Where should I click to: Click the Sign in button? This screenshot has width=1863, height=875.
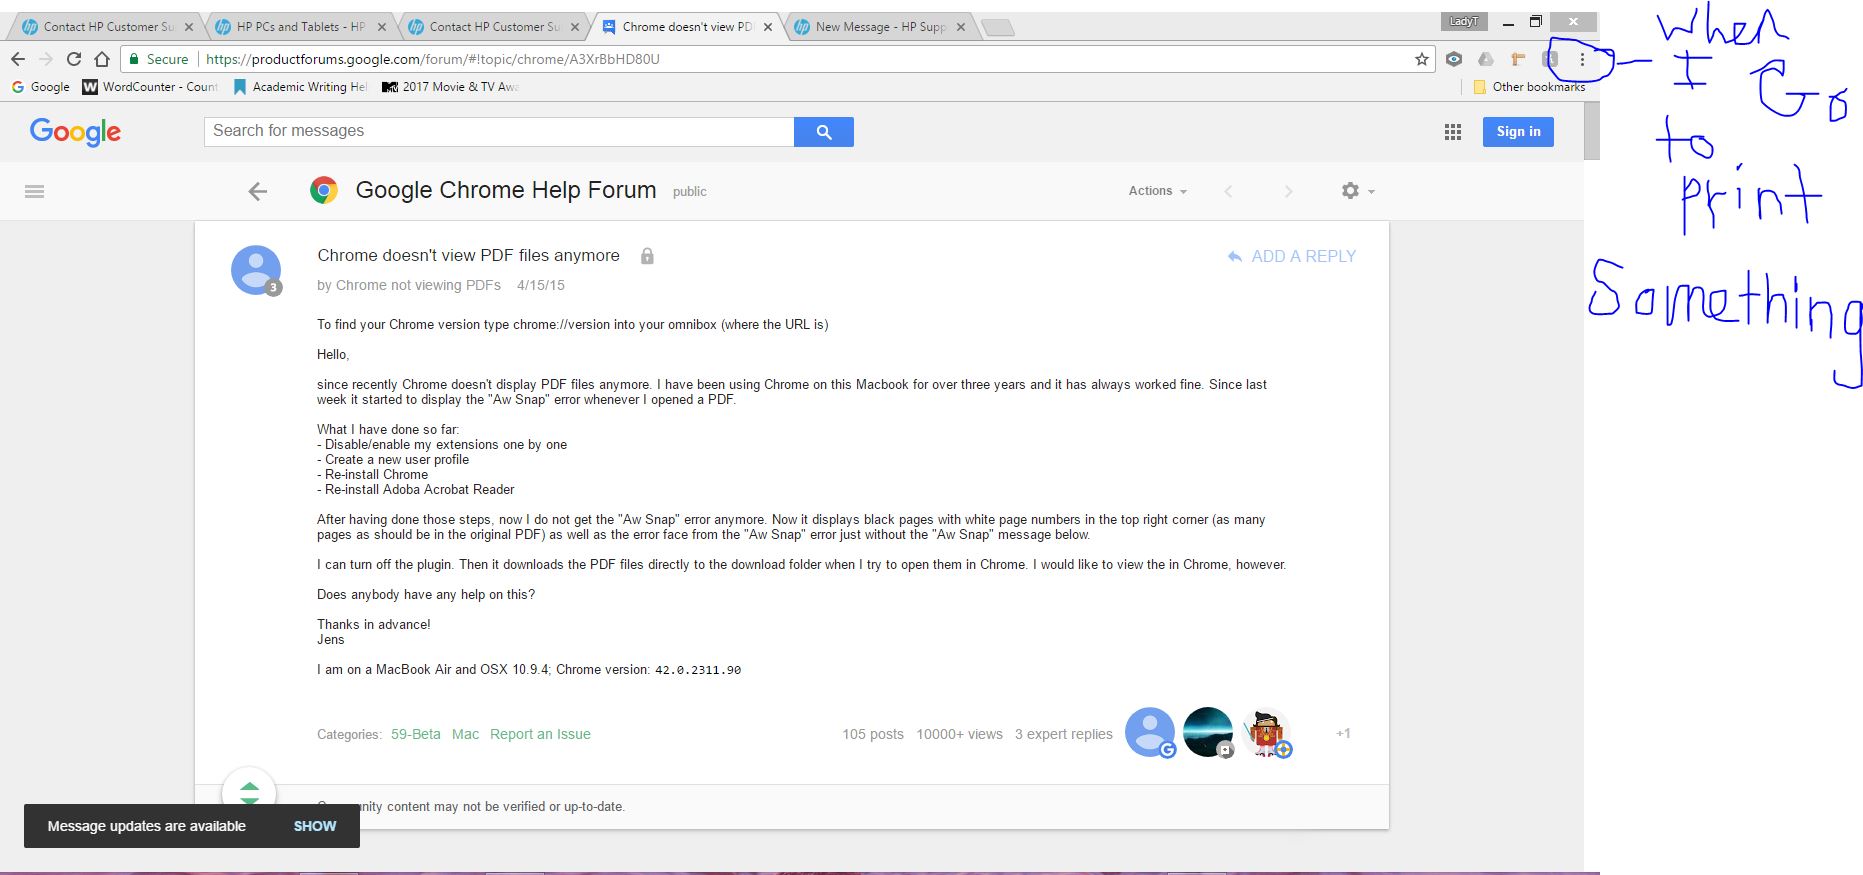[x=1518, y=132]
